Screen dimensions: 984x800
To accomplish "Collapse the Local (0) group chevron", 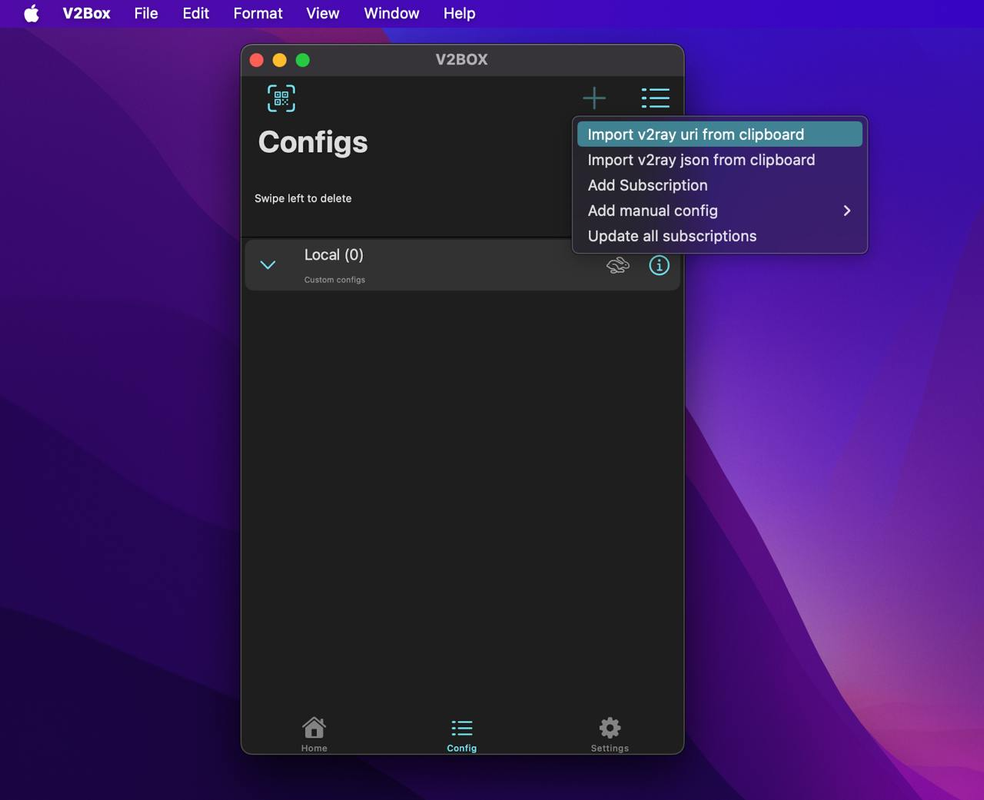I will (x=268, y=265).
